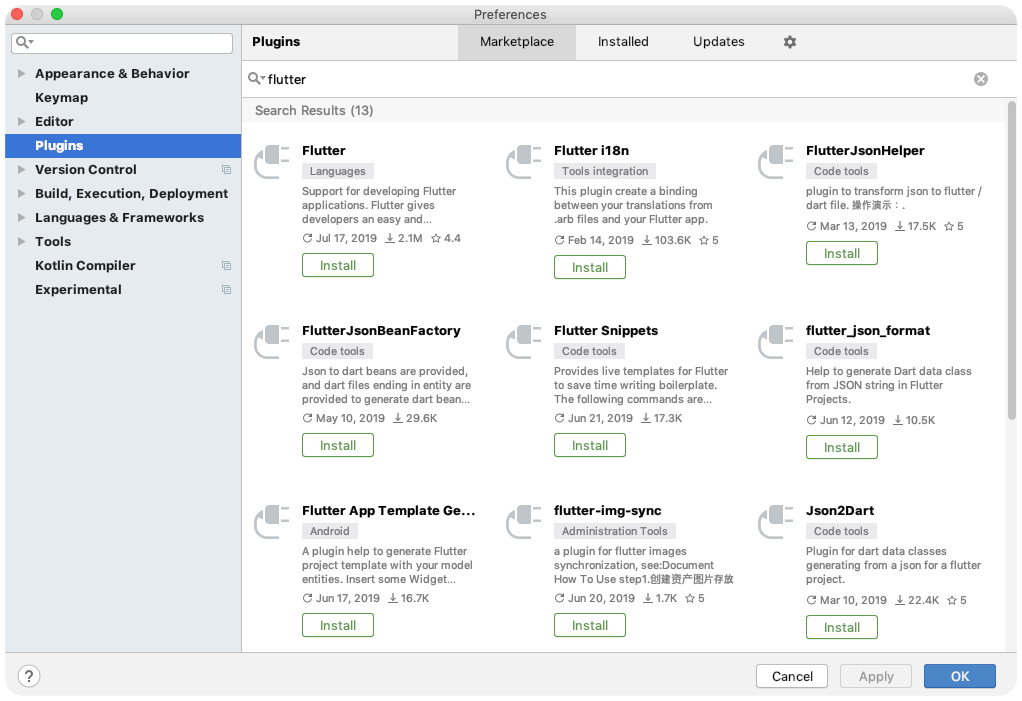Screen dimensions: 1022x701
Task: Open the Flutter plugin title
Action: click(x=324, y=150)
